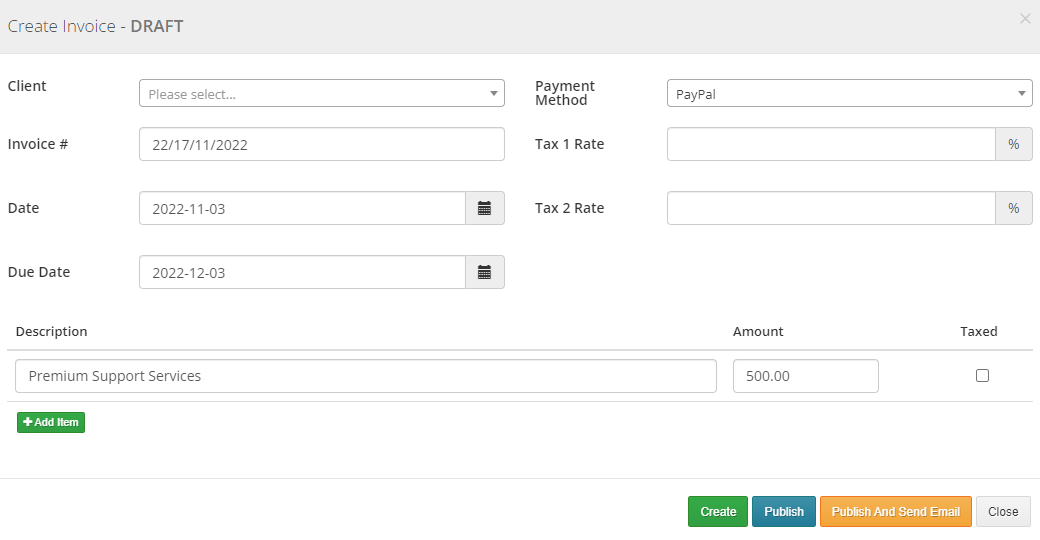Open the Payment Method dropdown showing PayPal
The width and height of the screenshot is (1040, 540).
point(850,94)
